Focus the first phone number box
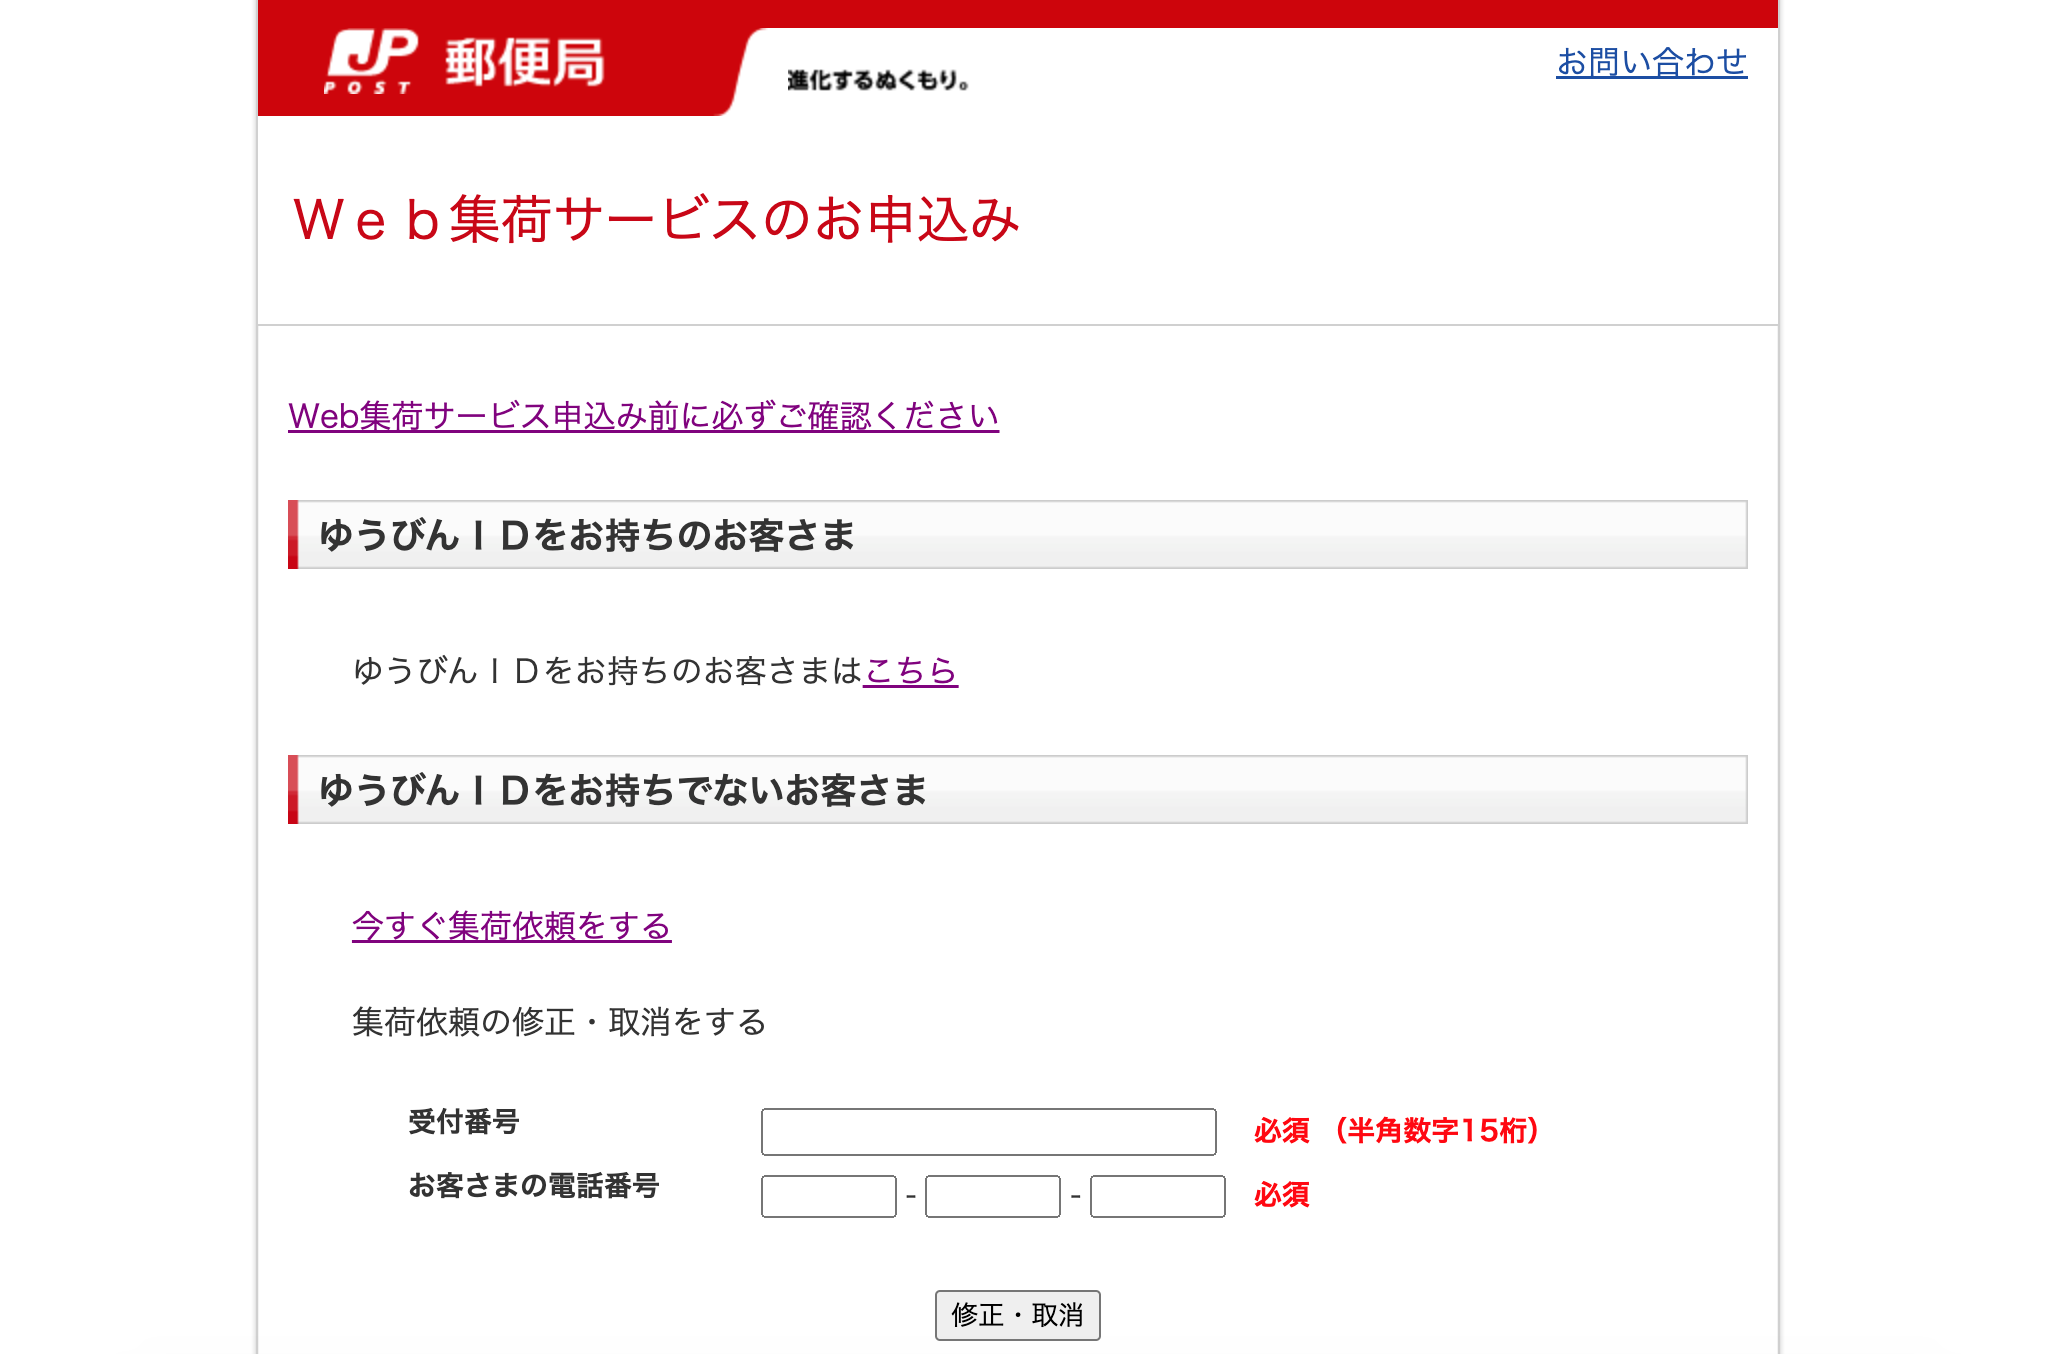The image size is (2066, 1354). (828, 1196)
